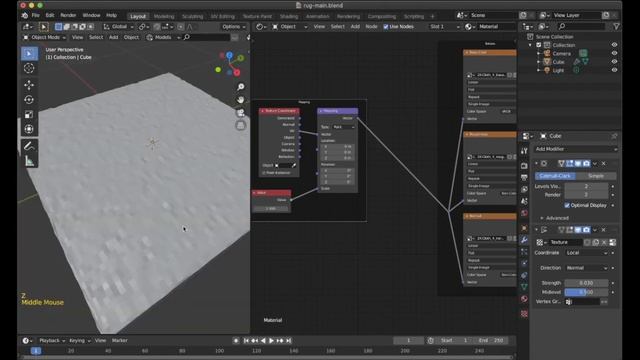This screenshot has width=640, height=360.
Task: Click the Snap magnet icon in header
Action: pos(157,27)
